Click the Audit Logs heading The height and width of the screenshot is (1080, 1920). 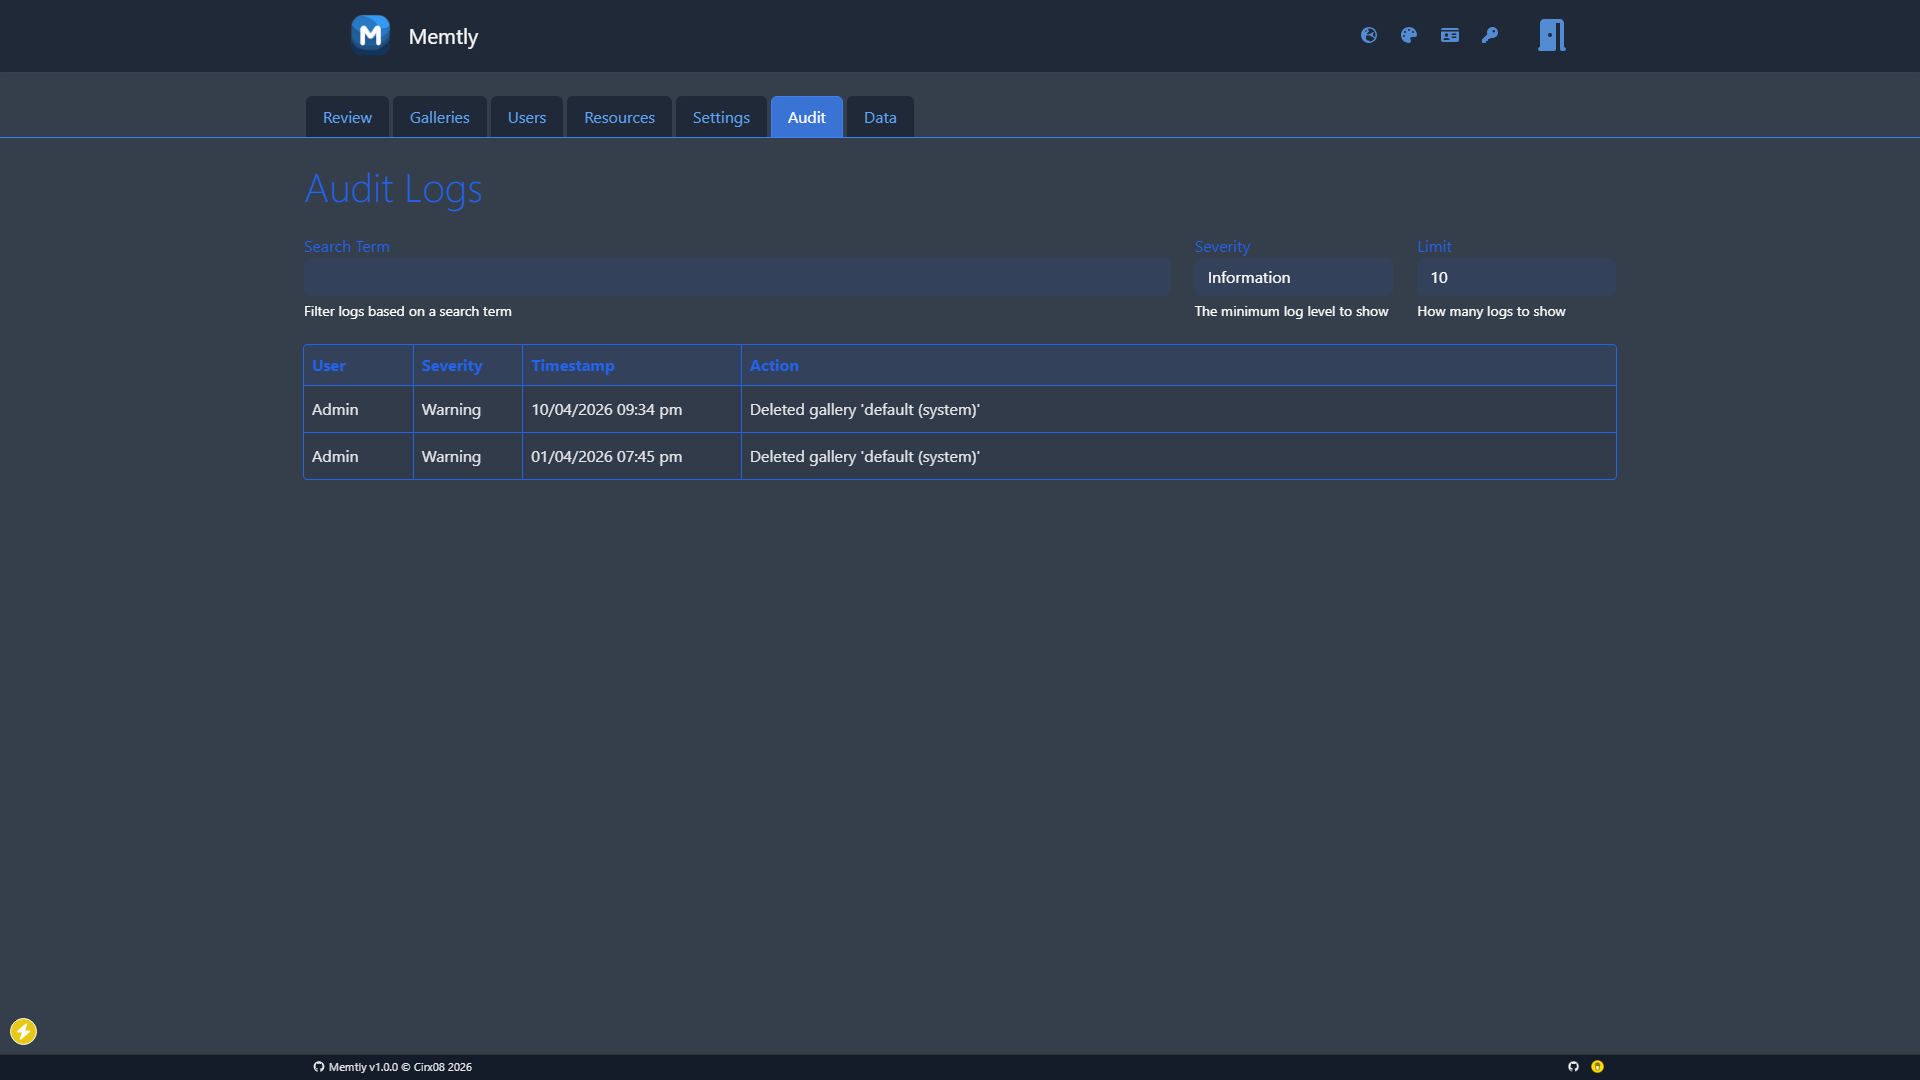393,189
